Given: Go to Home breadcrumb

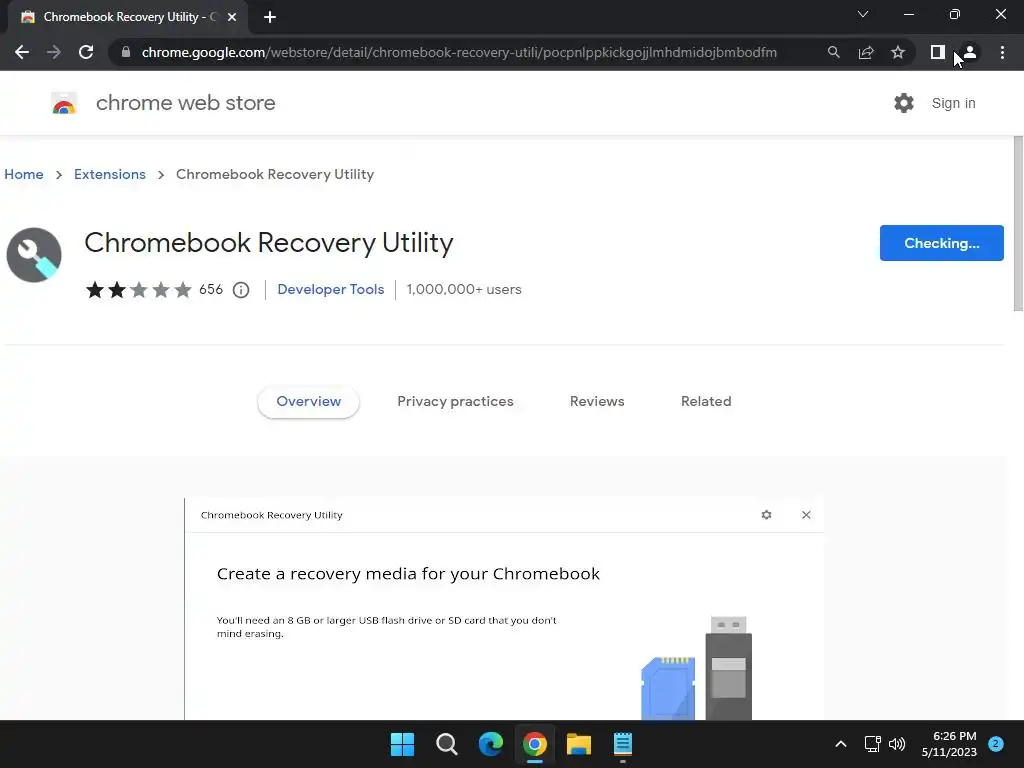Looking at the screenshot, I should point(24,174).
